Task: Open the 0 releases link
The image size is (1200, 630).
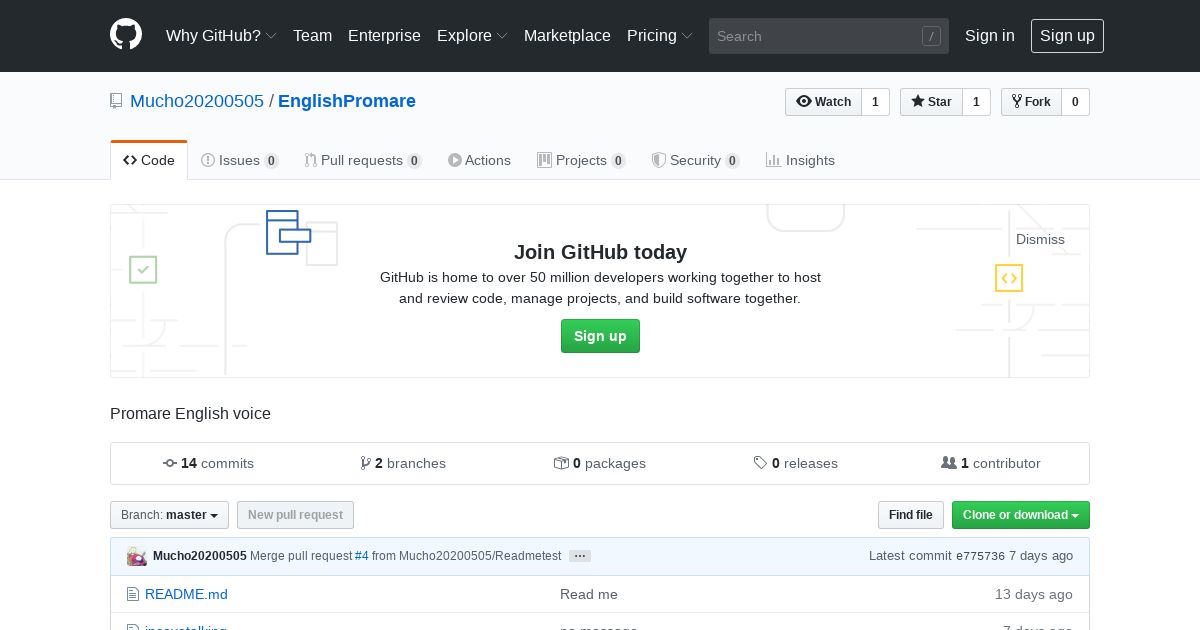Action: [x=796, y=463]
